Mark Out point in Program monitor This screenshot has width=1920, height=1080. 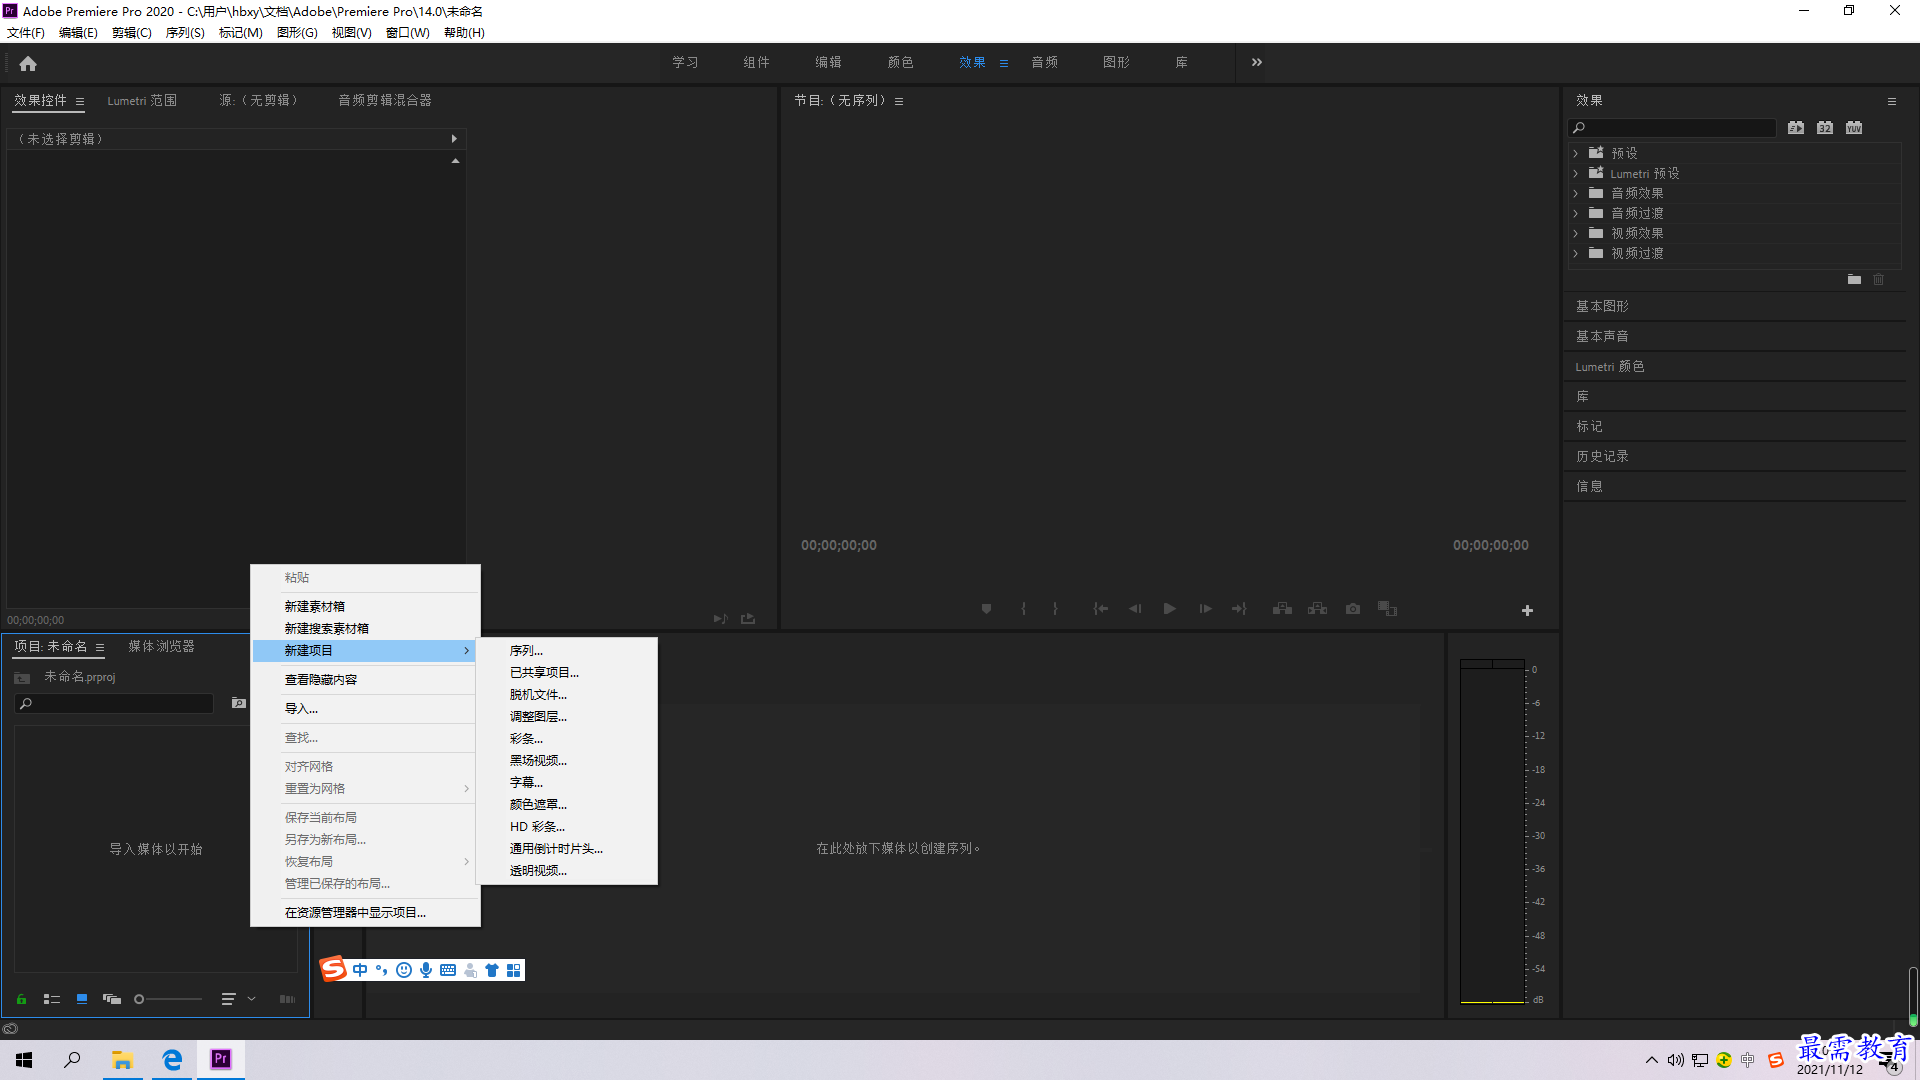click(1055, 609)
